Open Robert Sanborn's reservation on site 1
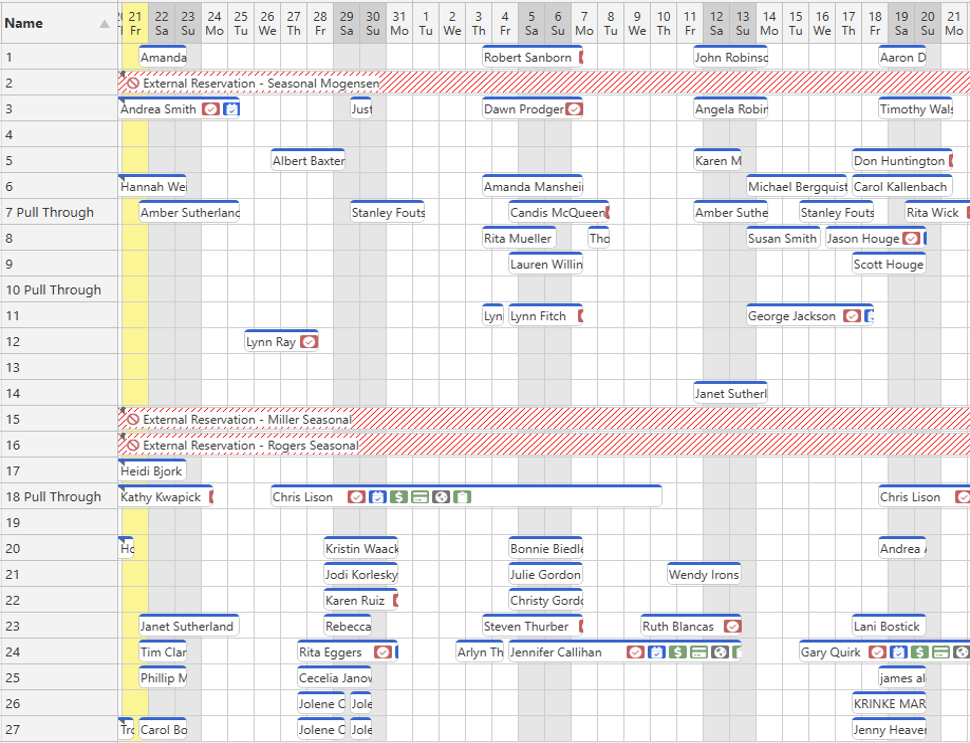 pos(532,58)
